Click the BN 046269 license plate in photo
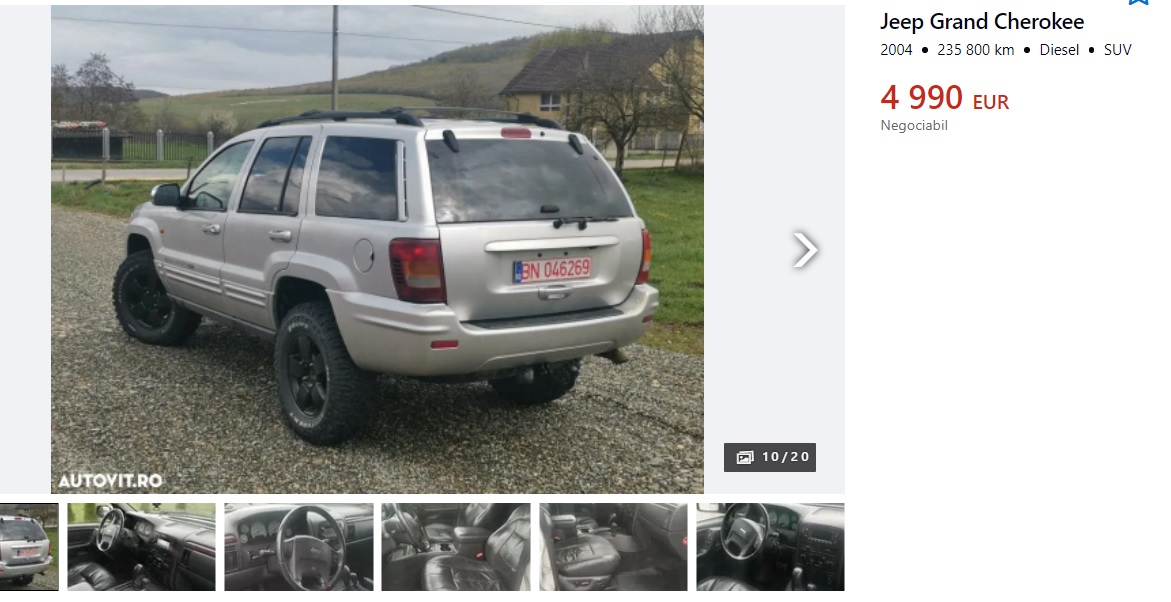The image size is (1171, 602). tap(552, 270)
